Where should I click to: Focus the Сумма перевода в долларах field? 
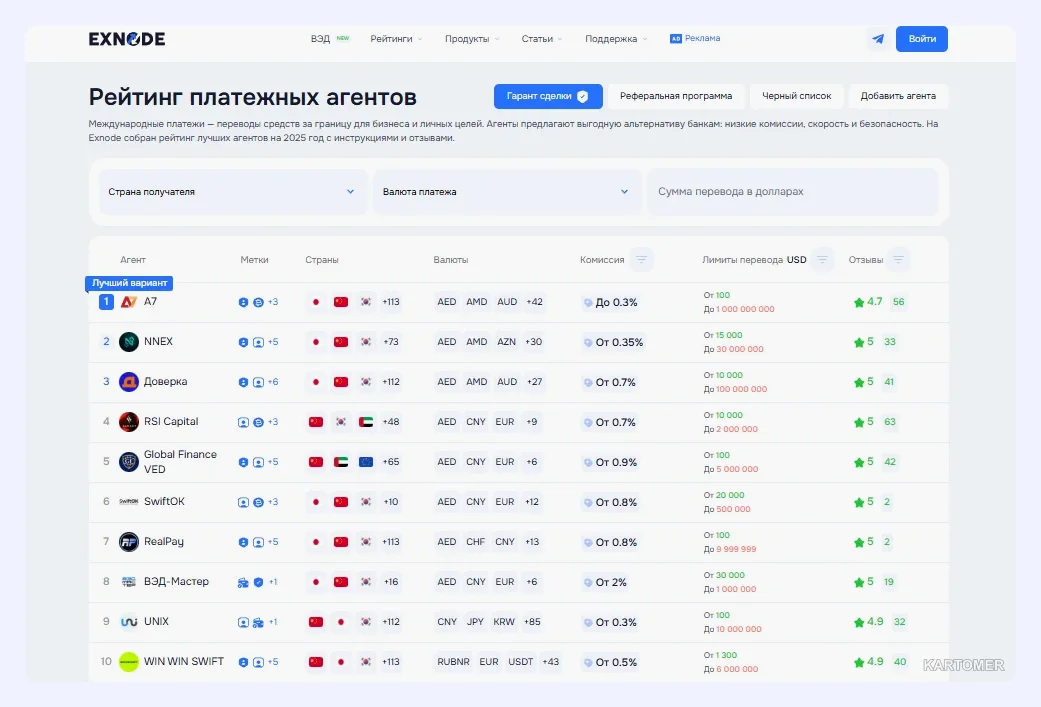(793, 192)
